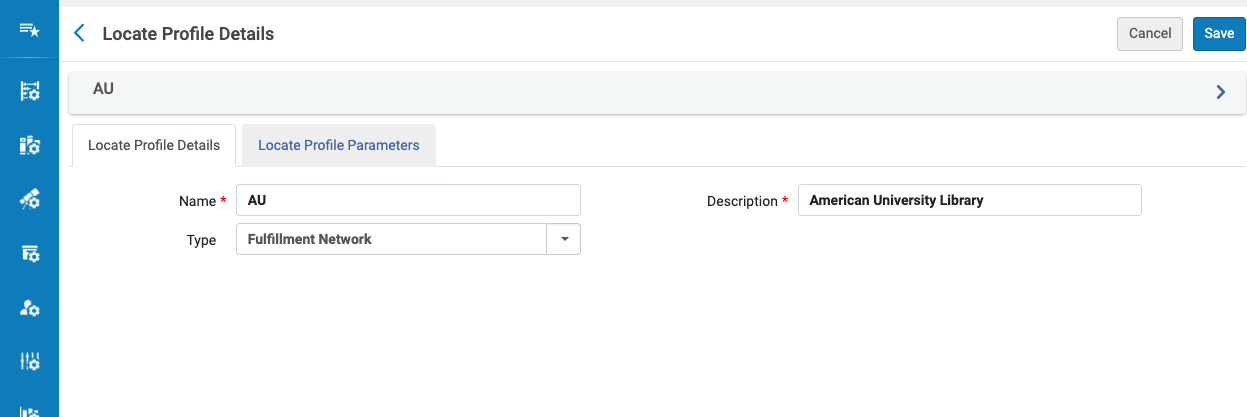This screenshot has height=417, width=1247.
Task: Select the Locate Profile Details tab
Action: pyautogui.click(x=154, y=145)
